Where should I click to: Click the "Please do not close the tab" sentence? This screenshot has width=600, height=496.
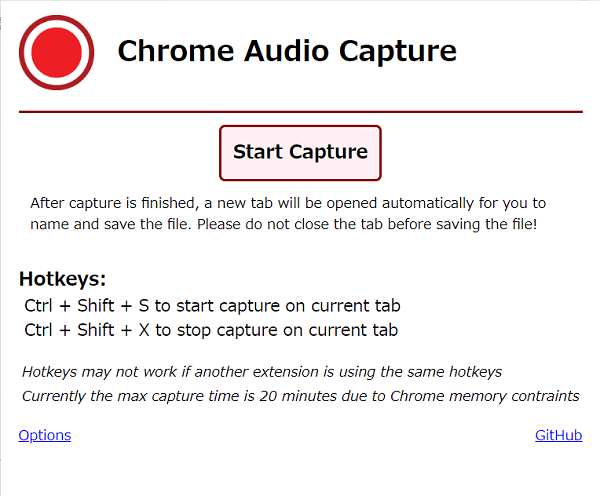[x=367, y=224]
